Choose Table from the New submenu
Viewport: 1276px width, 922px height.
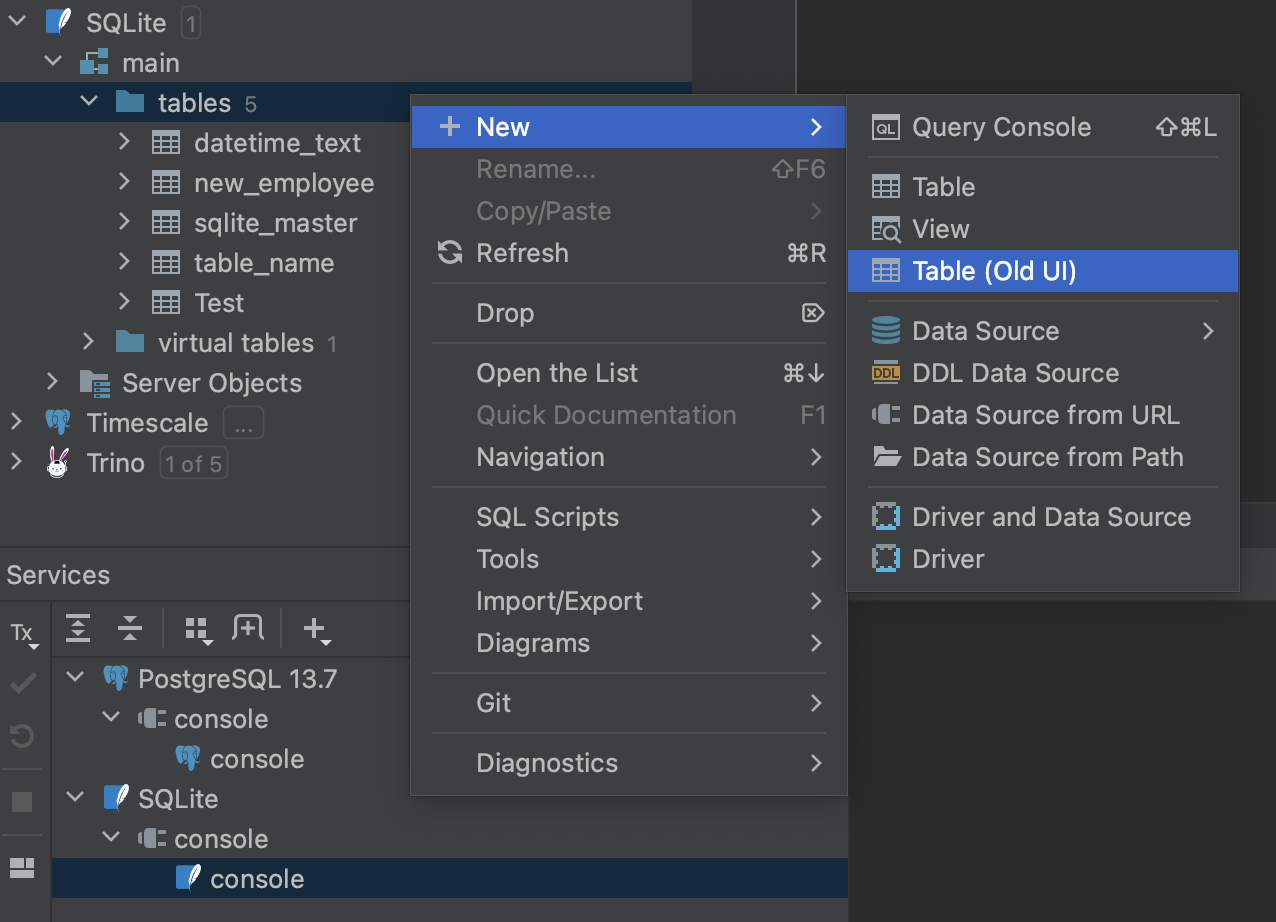pyautogui.click(x=1043, y=187)
